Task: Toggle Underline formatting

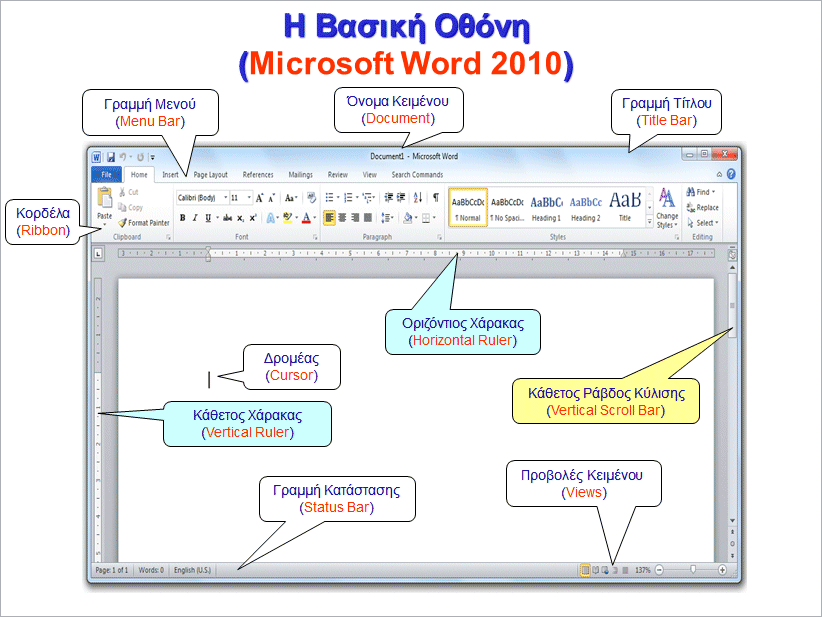Action: pos(208,218)
